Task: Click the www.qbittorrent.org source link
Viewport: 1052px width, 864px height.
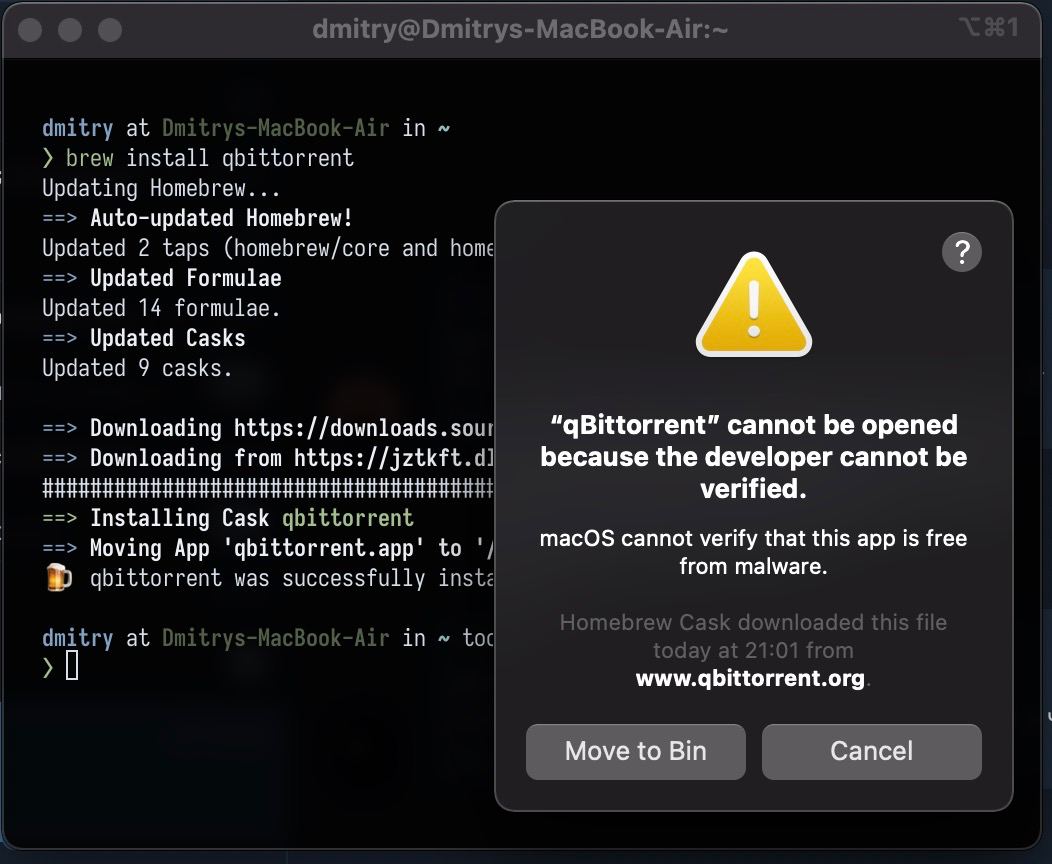Action: click(750, 678)
